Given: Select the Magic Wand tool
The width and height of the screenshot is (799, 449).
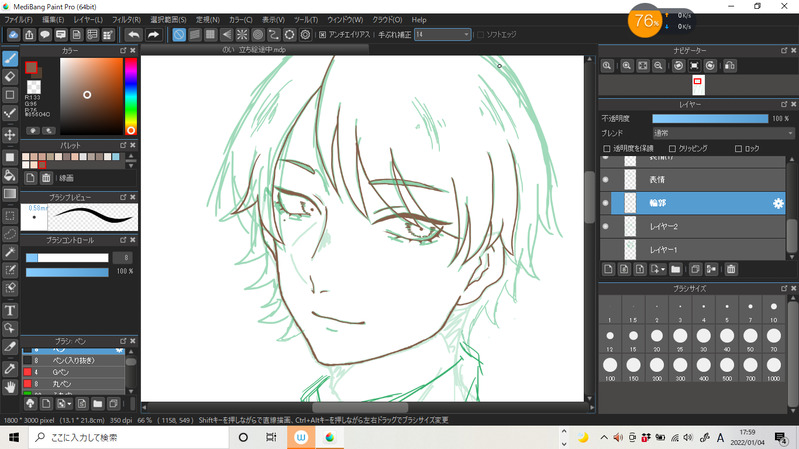Looking at the screenshot, I should click(x=10, y=252).
